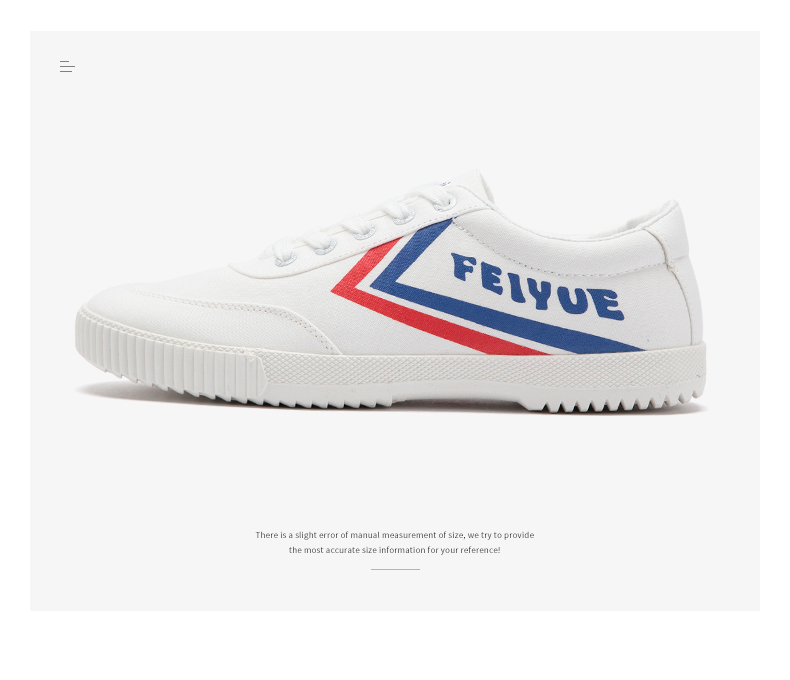Click the final E in FEIYUE logo

tap(610, 305)
